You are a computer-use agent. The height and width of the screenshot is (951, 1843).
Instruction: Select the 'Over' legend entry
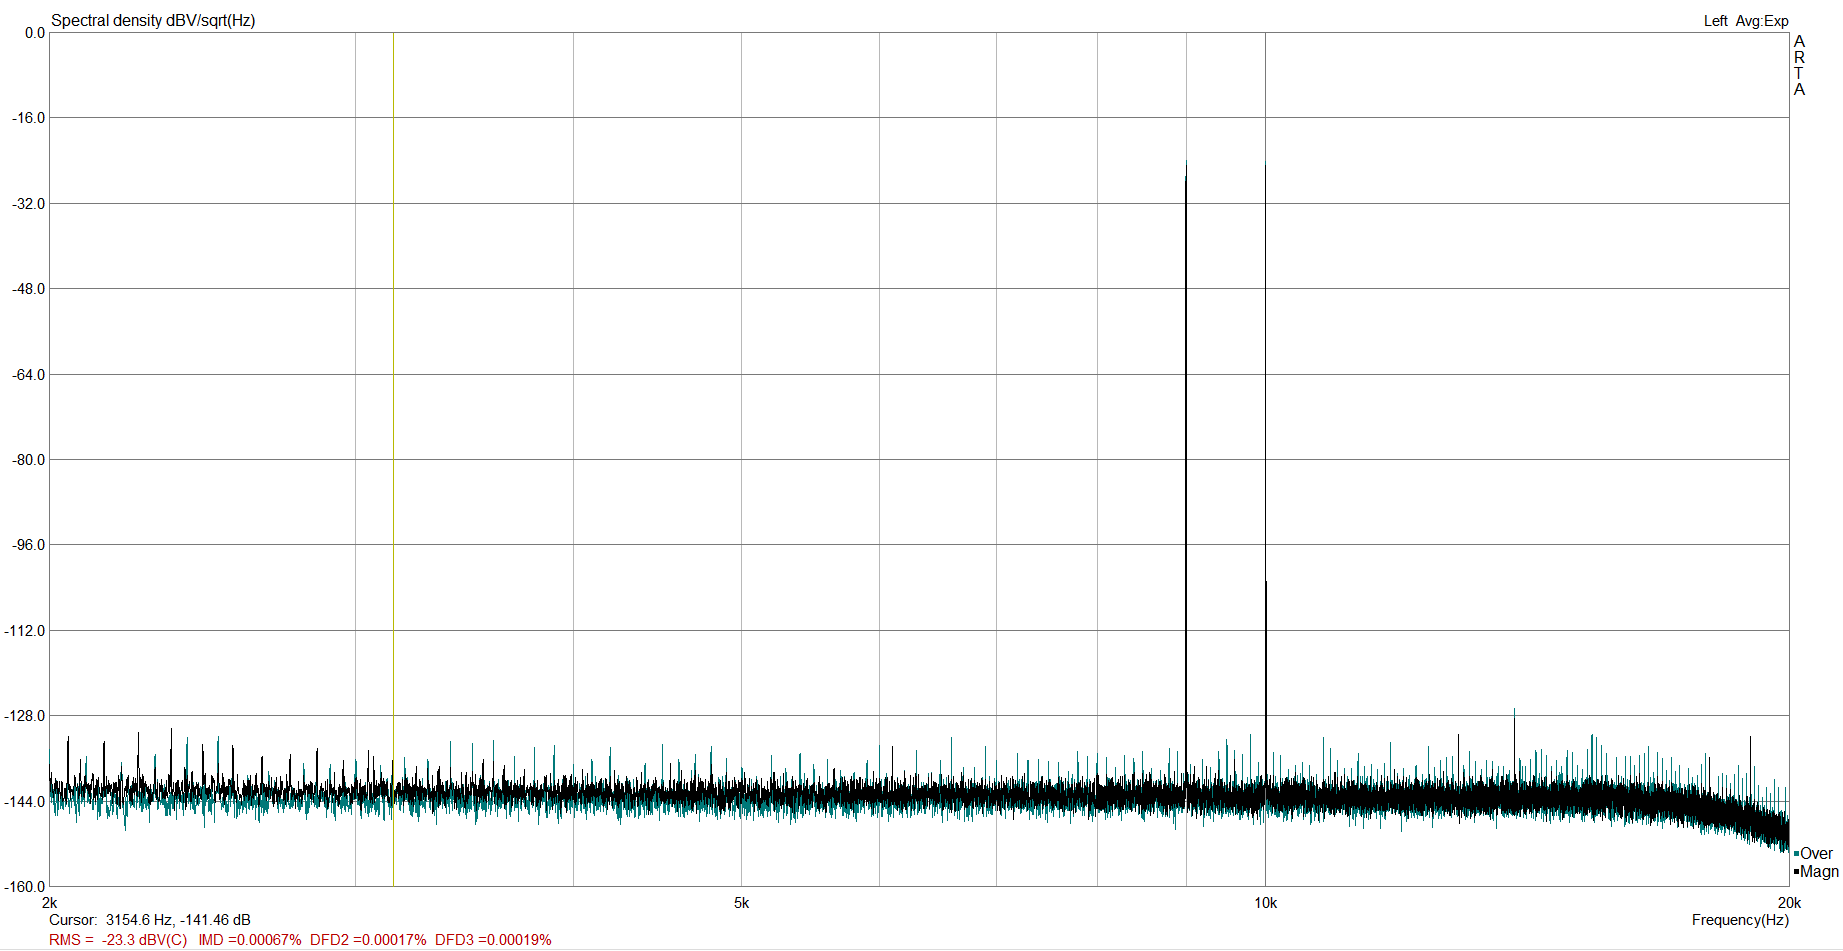1816,854
